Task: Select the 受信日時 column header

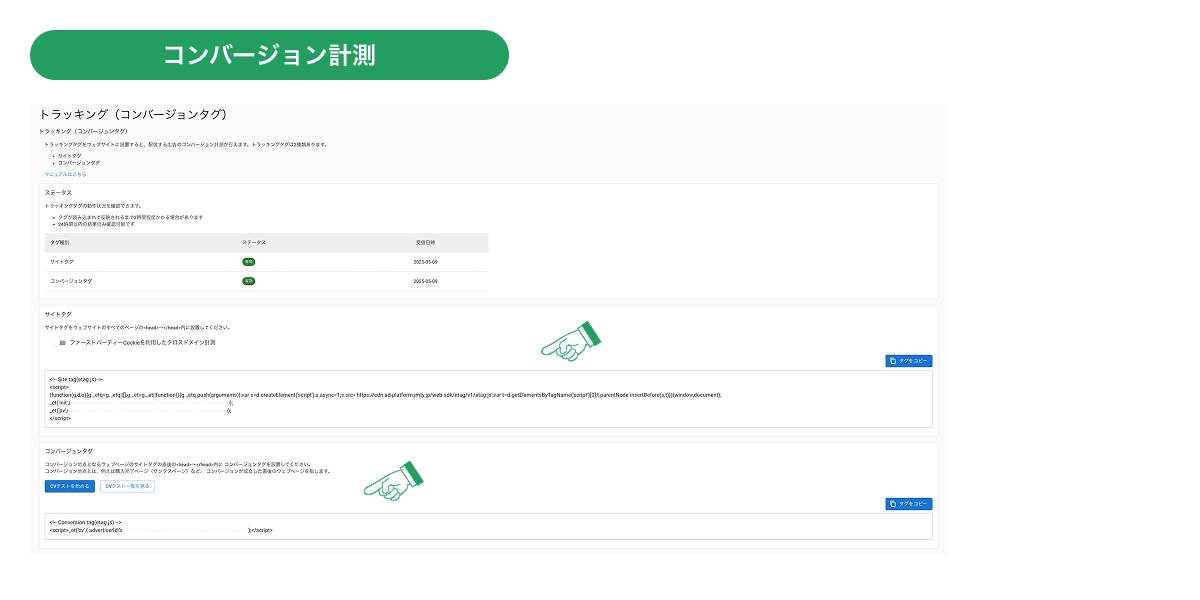Action: pyautogui.click(x=425, y=243)
